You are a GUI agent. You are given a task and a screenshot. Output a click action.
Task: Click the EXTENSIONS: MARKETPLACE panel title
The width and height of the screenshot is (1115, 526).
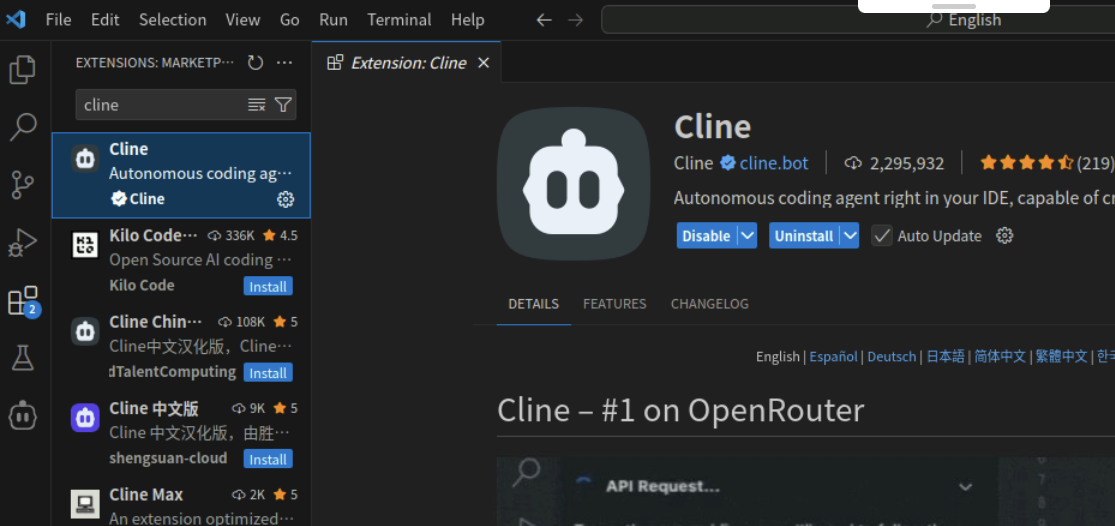click(x=154, y=63)
